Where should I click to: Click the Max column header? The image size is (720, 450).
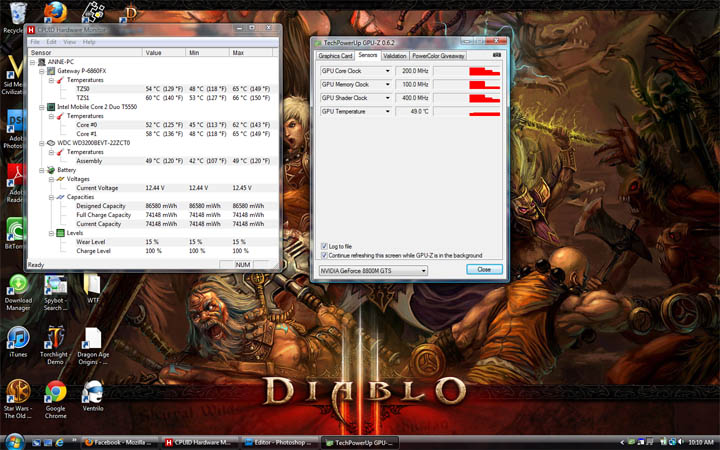tap(253, 53)
